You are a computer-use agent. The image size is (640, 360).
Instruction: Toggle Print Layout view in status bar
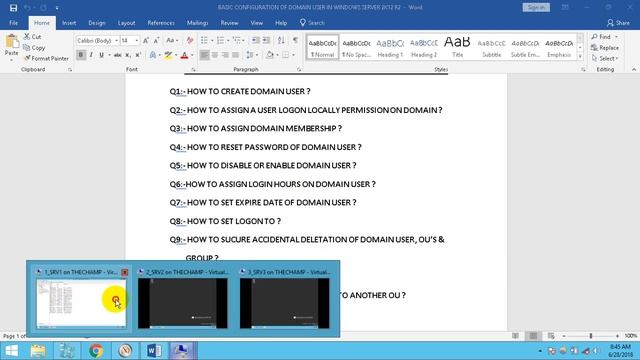click(x=533, y=336)
